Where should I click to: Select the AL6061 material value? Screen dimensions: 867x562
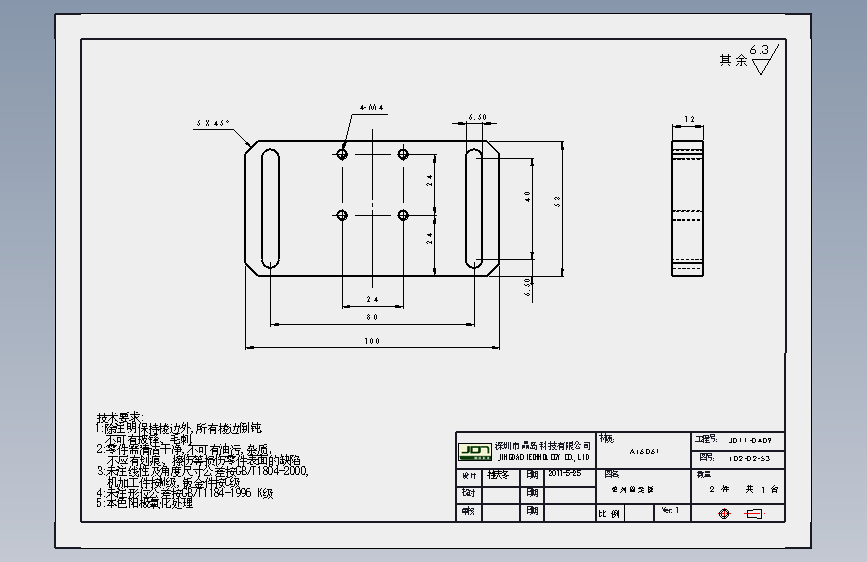click(x=644, y=451)
